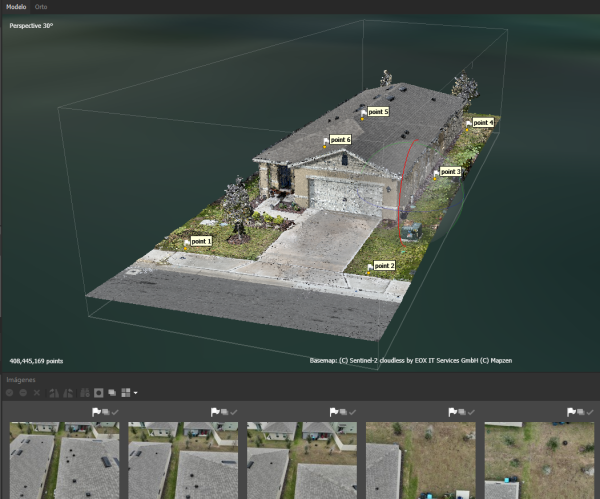Click the point 1 marker flag
Viewport: 600px width, 499px height.
[186, 241]
